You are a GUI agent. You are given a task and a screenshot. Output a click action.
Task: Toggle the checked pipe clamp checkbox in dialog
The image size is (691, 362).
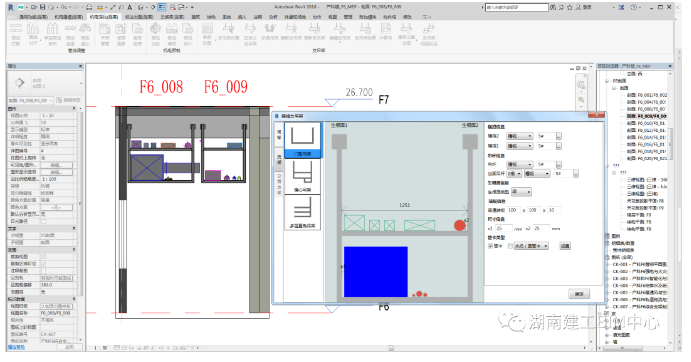coord(490,246)
